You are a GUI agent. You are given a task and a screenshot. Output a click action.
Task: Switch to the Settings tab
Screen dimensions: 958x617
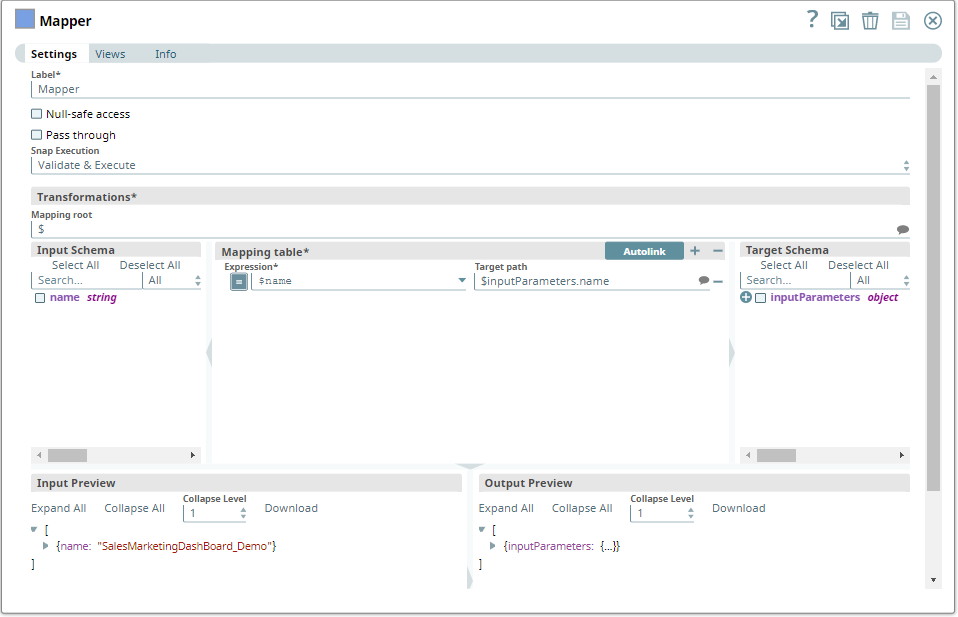pos(54,54)
